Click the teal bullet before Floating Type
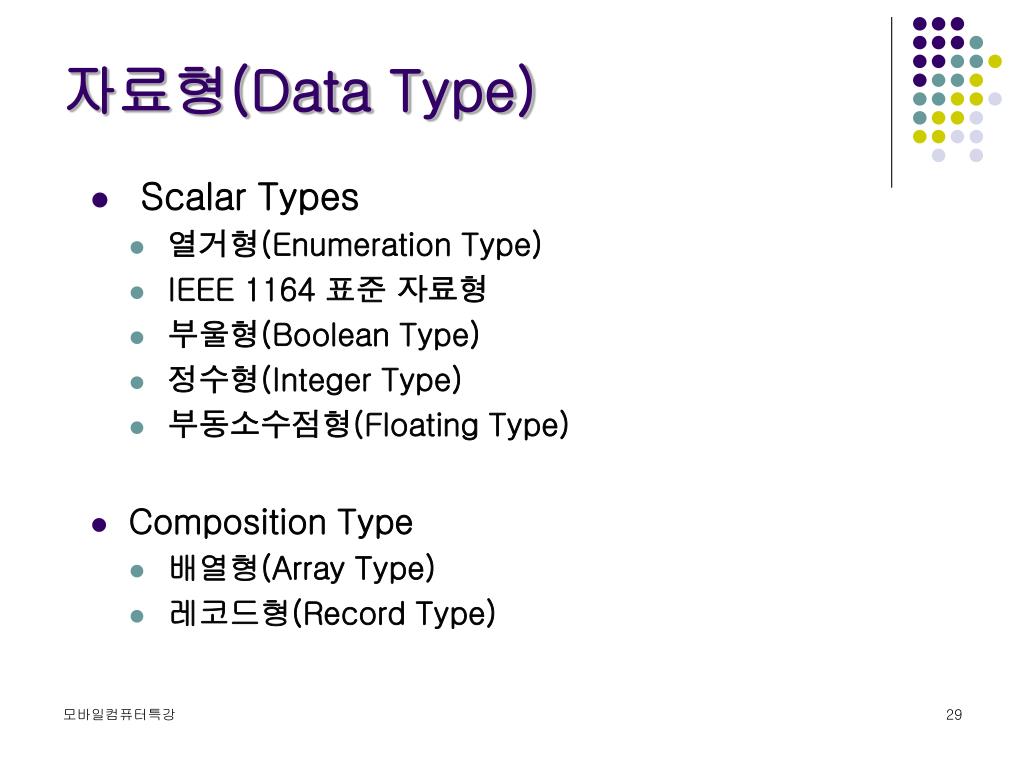This screenshot has height=768, width=1024. point(136,428)
